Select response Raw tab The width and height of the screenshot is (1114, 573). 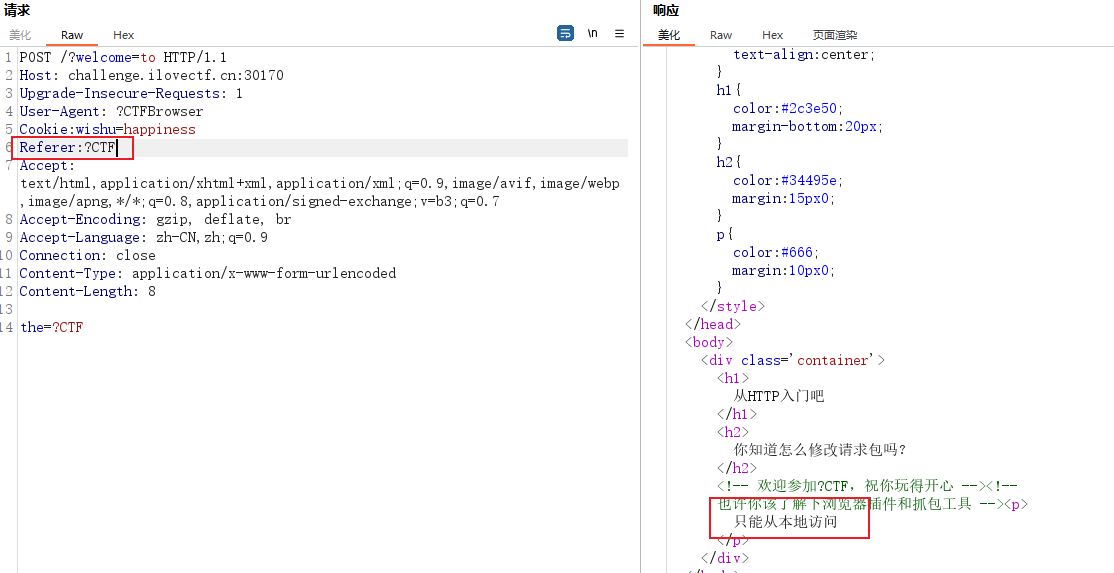[720, 35]
